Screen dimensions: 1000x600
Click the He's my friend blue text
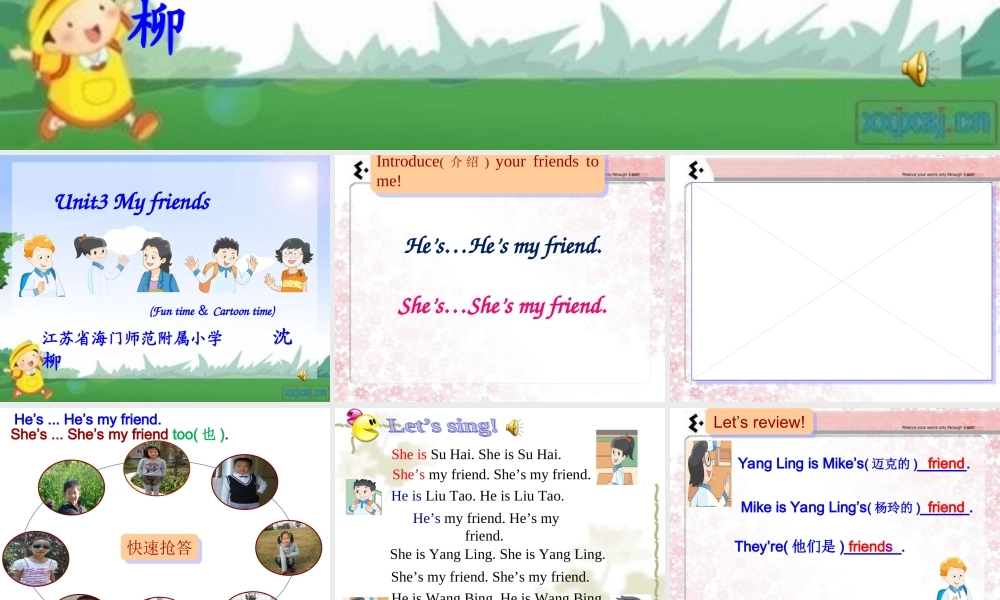click(503, 246)
